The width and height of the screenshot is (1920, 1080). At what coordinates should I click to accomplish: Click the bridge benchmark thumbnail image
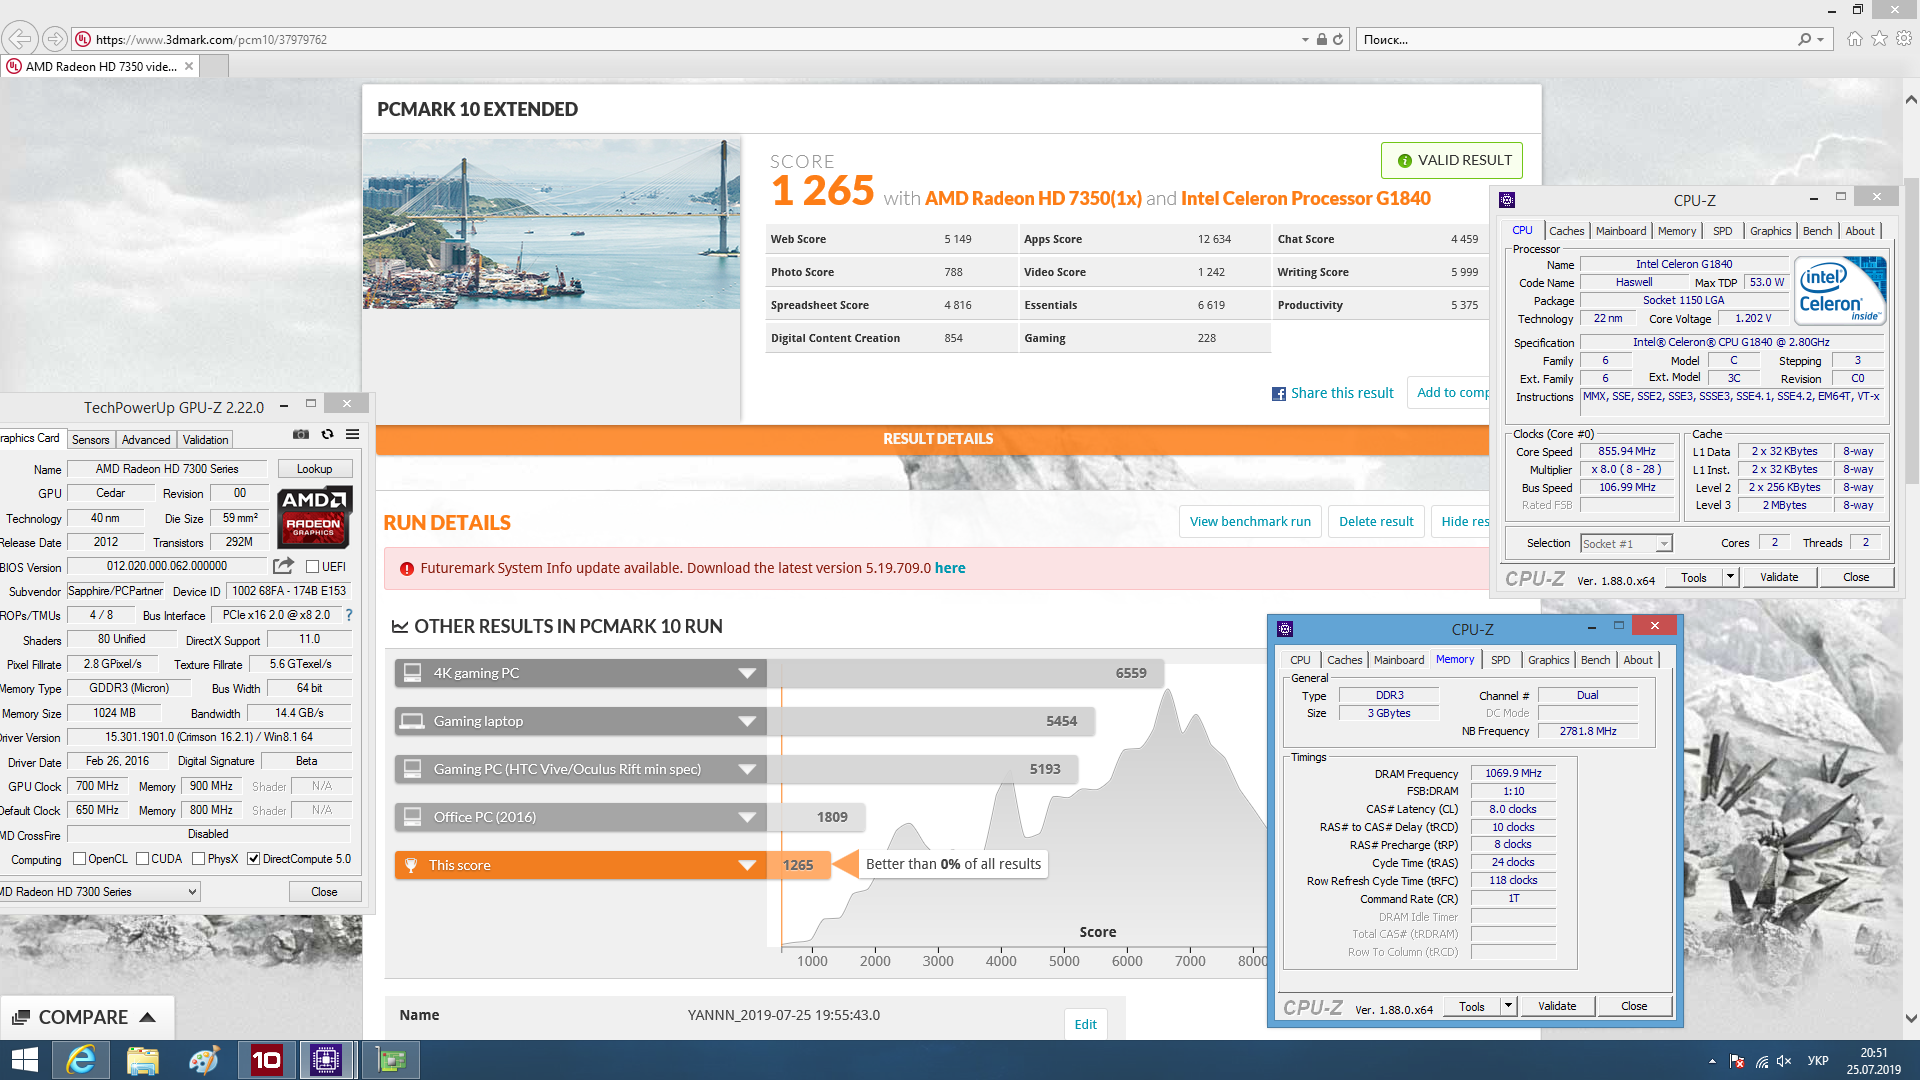coord(552,224)
